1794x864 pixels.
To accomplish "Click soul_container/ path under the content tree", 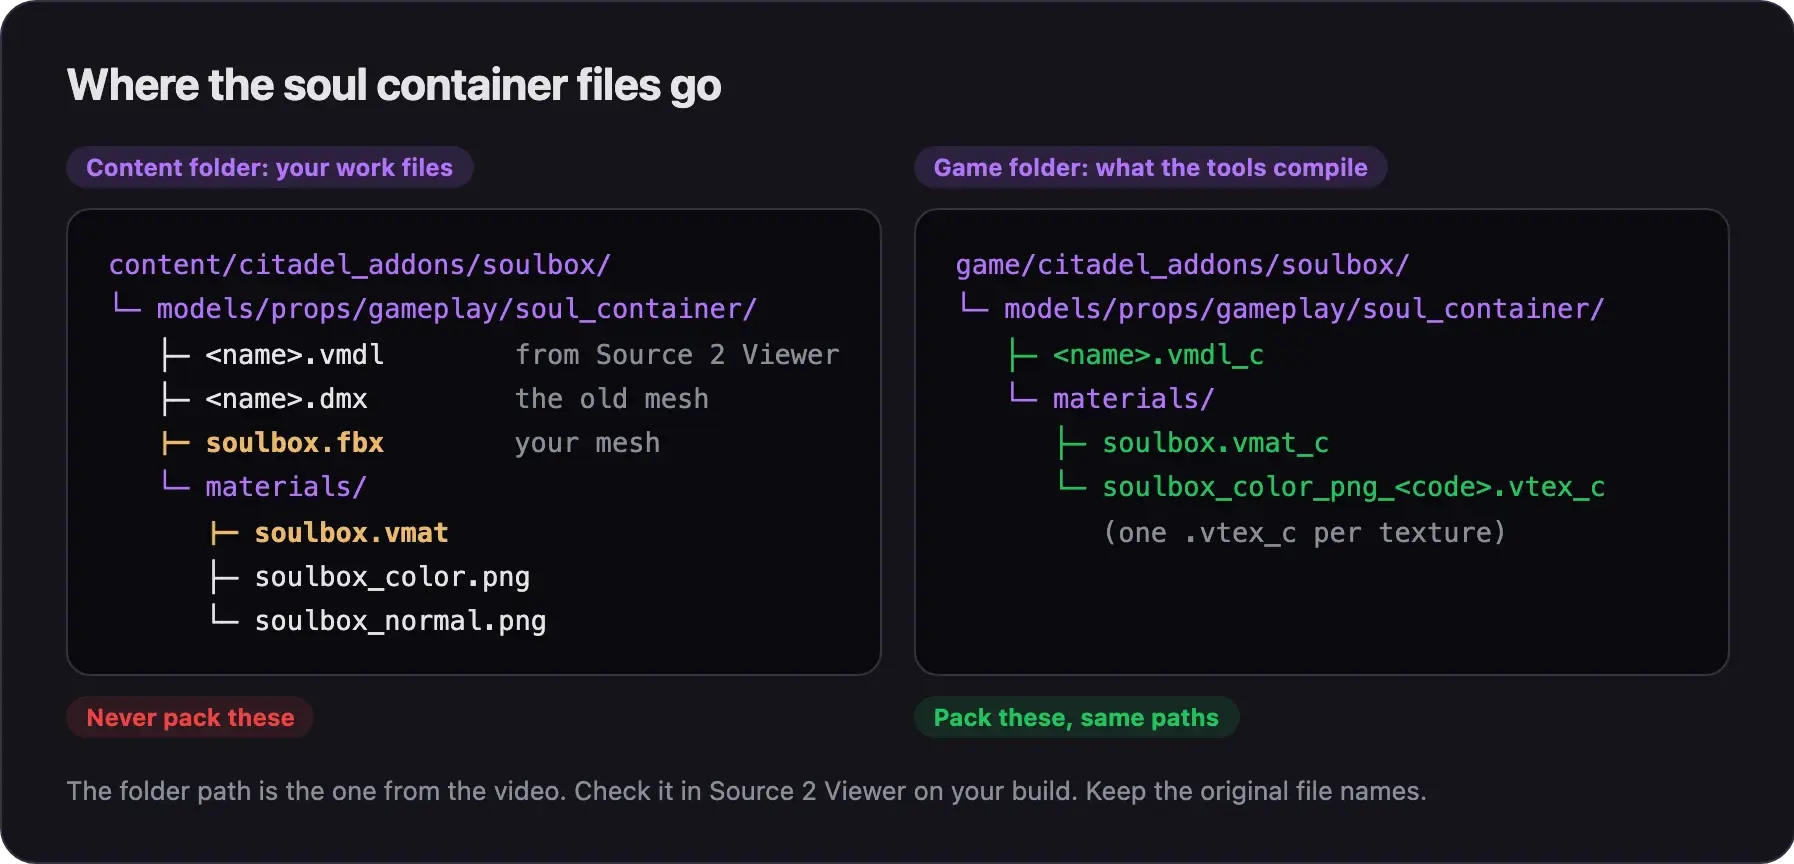I will pos(456,309).
